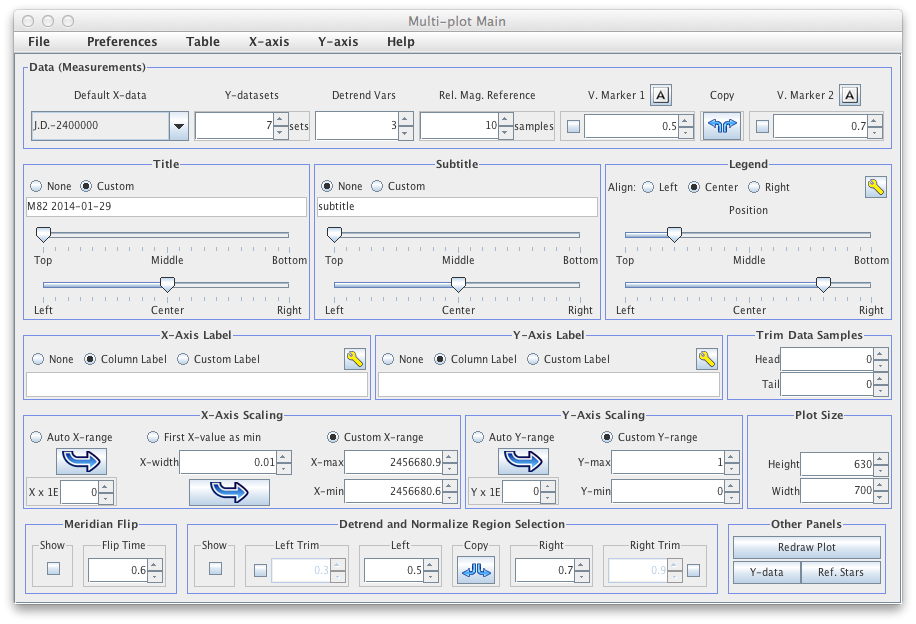Increase the Y-datasets value with up arrow
The width and height of the screenshot is (916, 624).
click(x=279, y=120)
